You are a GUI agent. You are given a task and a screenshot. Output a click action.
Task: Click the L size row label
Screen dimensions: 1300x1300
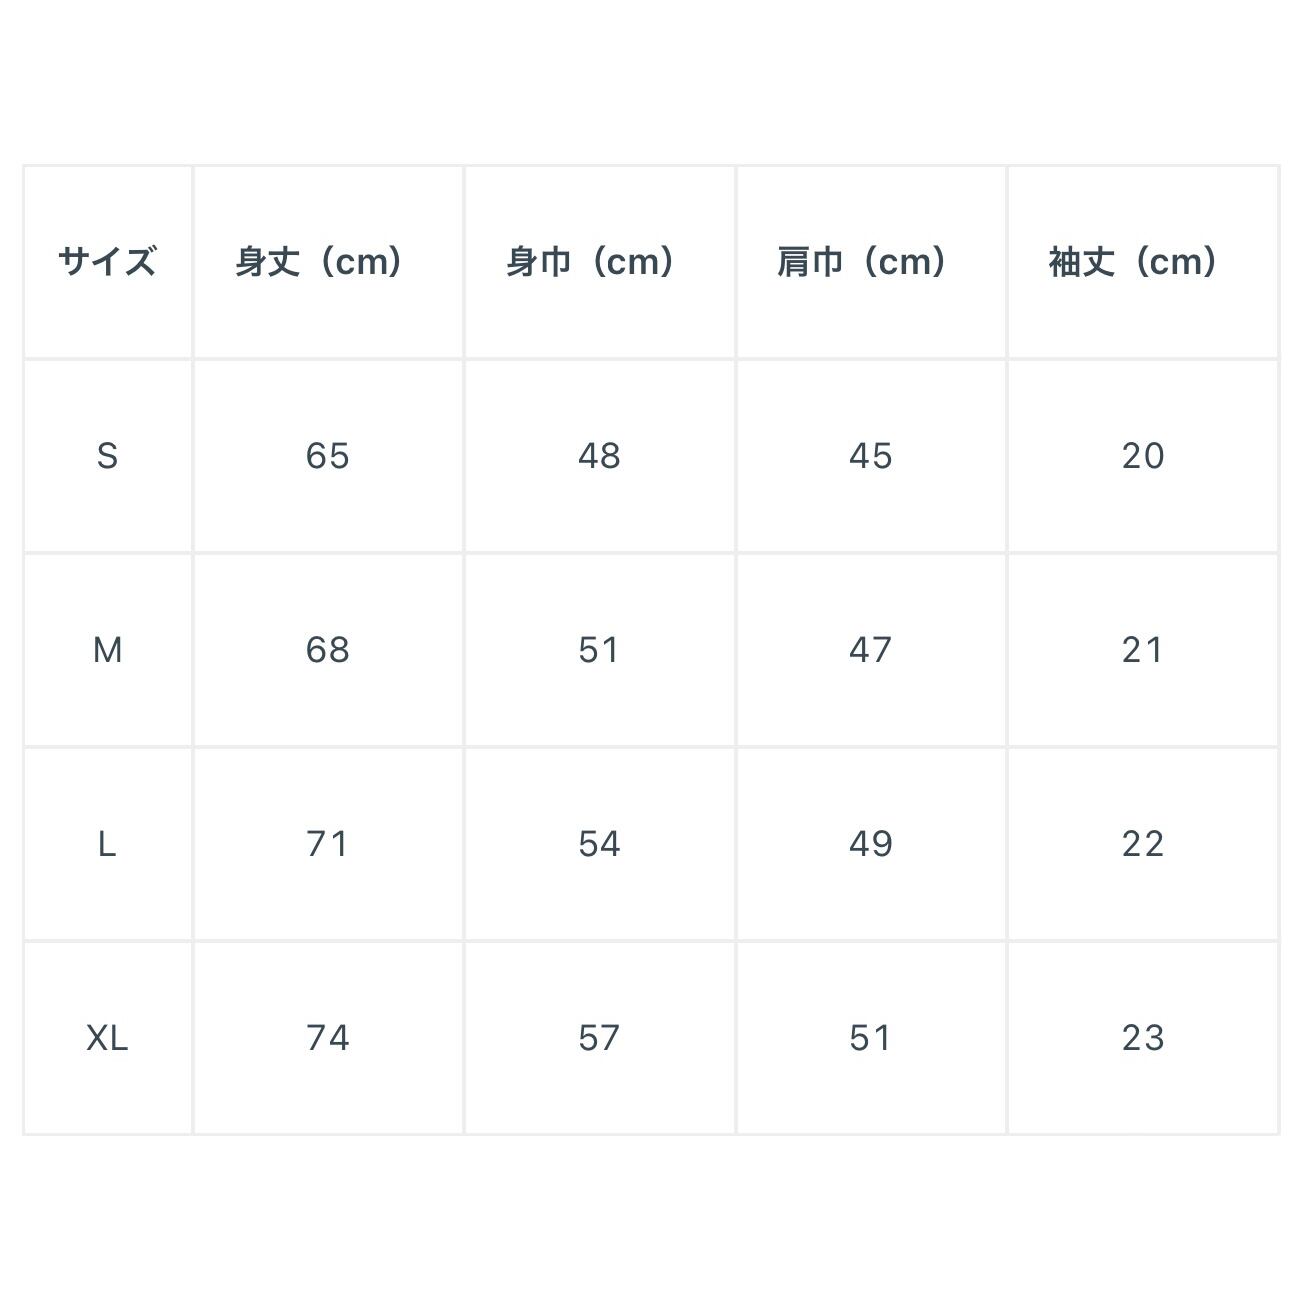(107, 844)
